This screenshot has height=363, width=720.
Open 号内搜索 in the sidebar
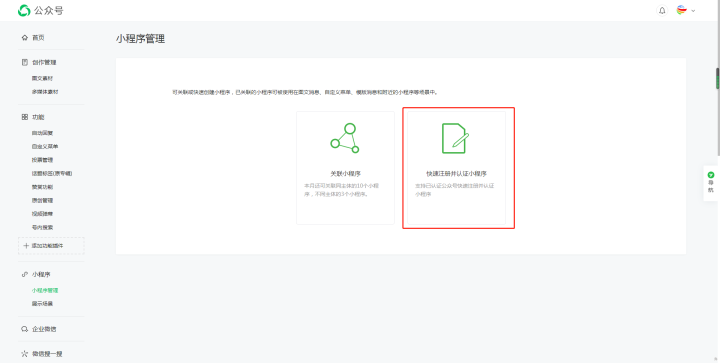coord(42,227)
